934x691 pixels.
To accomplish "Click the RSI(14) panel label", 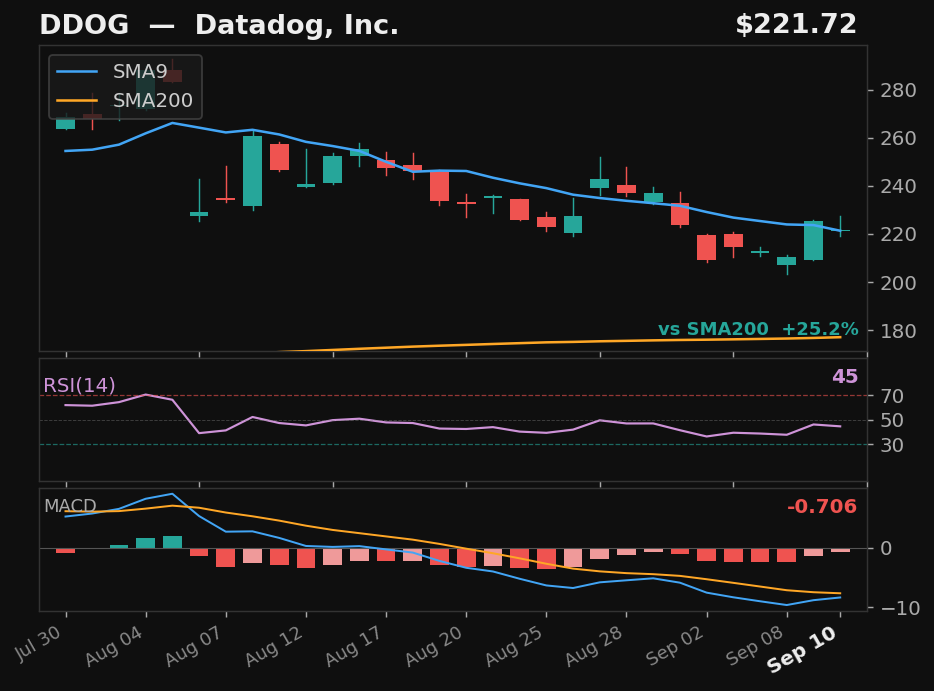I will [x=79, y=385].
